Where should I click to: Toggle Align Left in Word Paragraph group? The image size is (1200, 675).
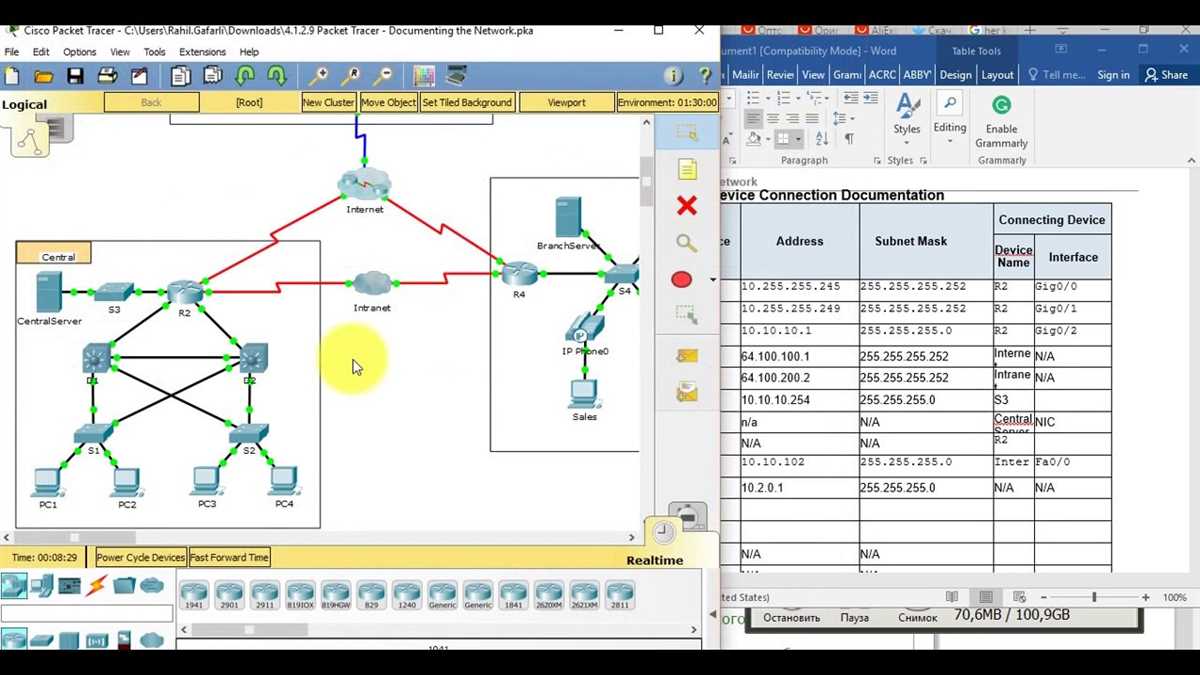pos(753,118)
